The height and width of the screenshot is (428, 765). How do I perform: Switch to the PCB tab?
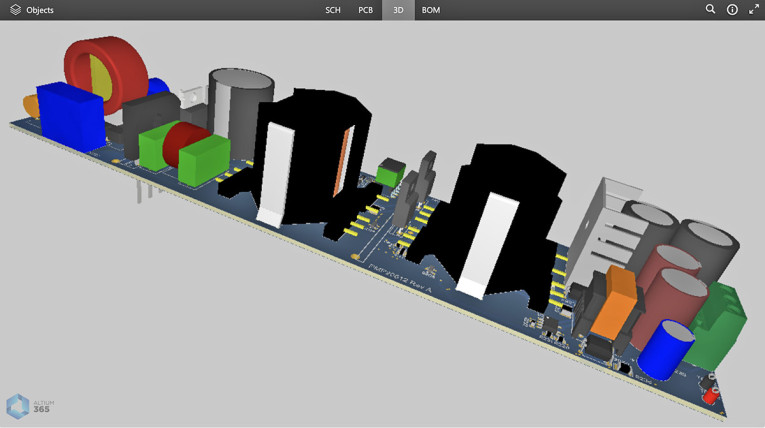click(366, 10)
